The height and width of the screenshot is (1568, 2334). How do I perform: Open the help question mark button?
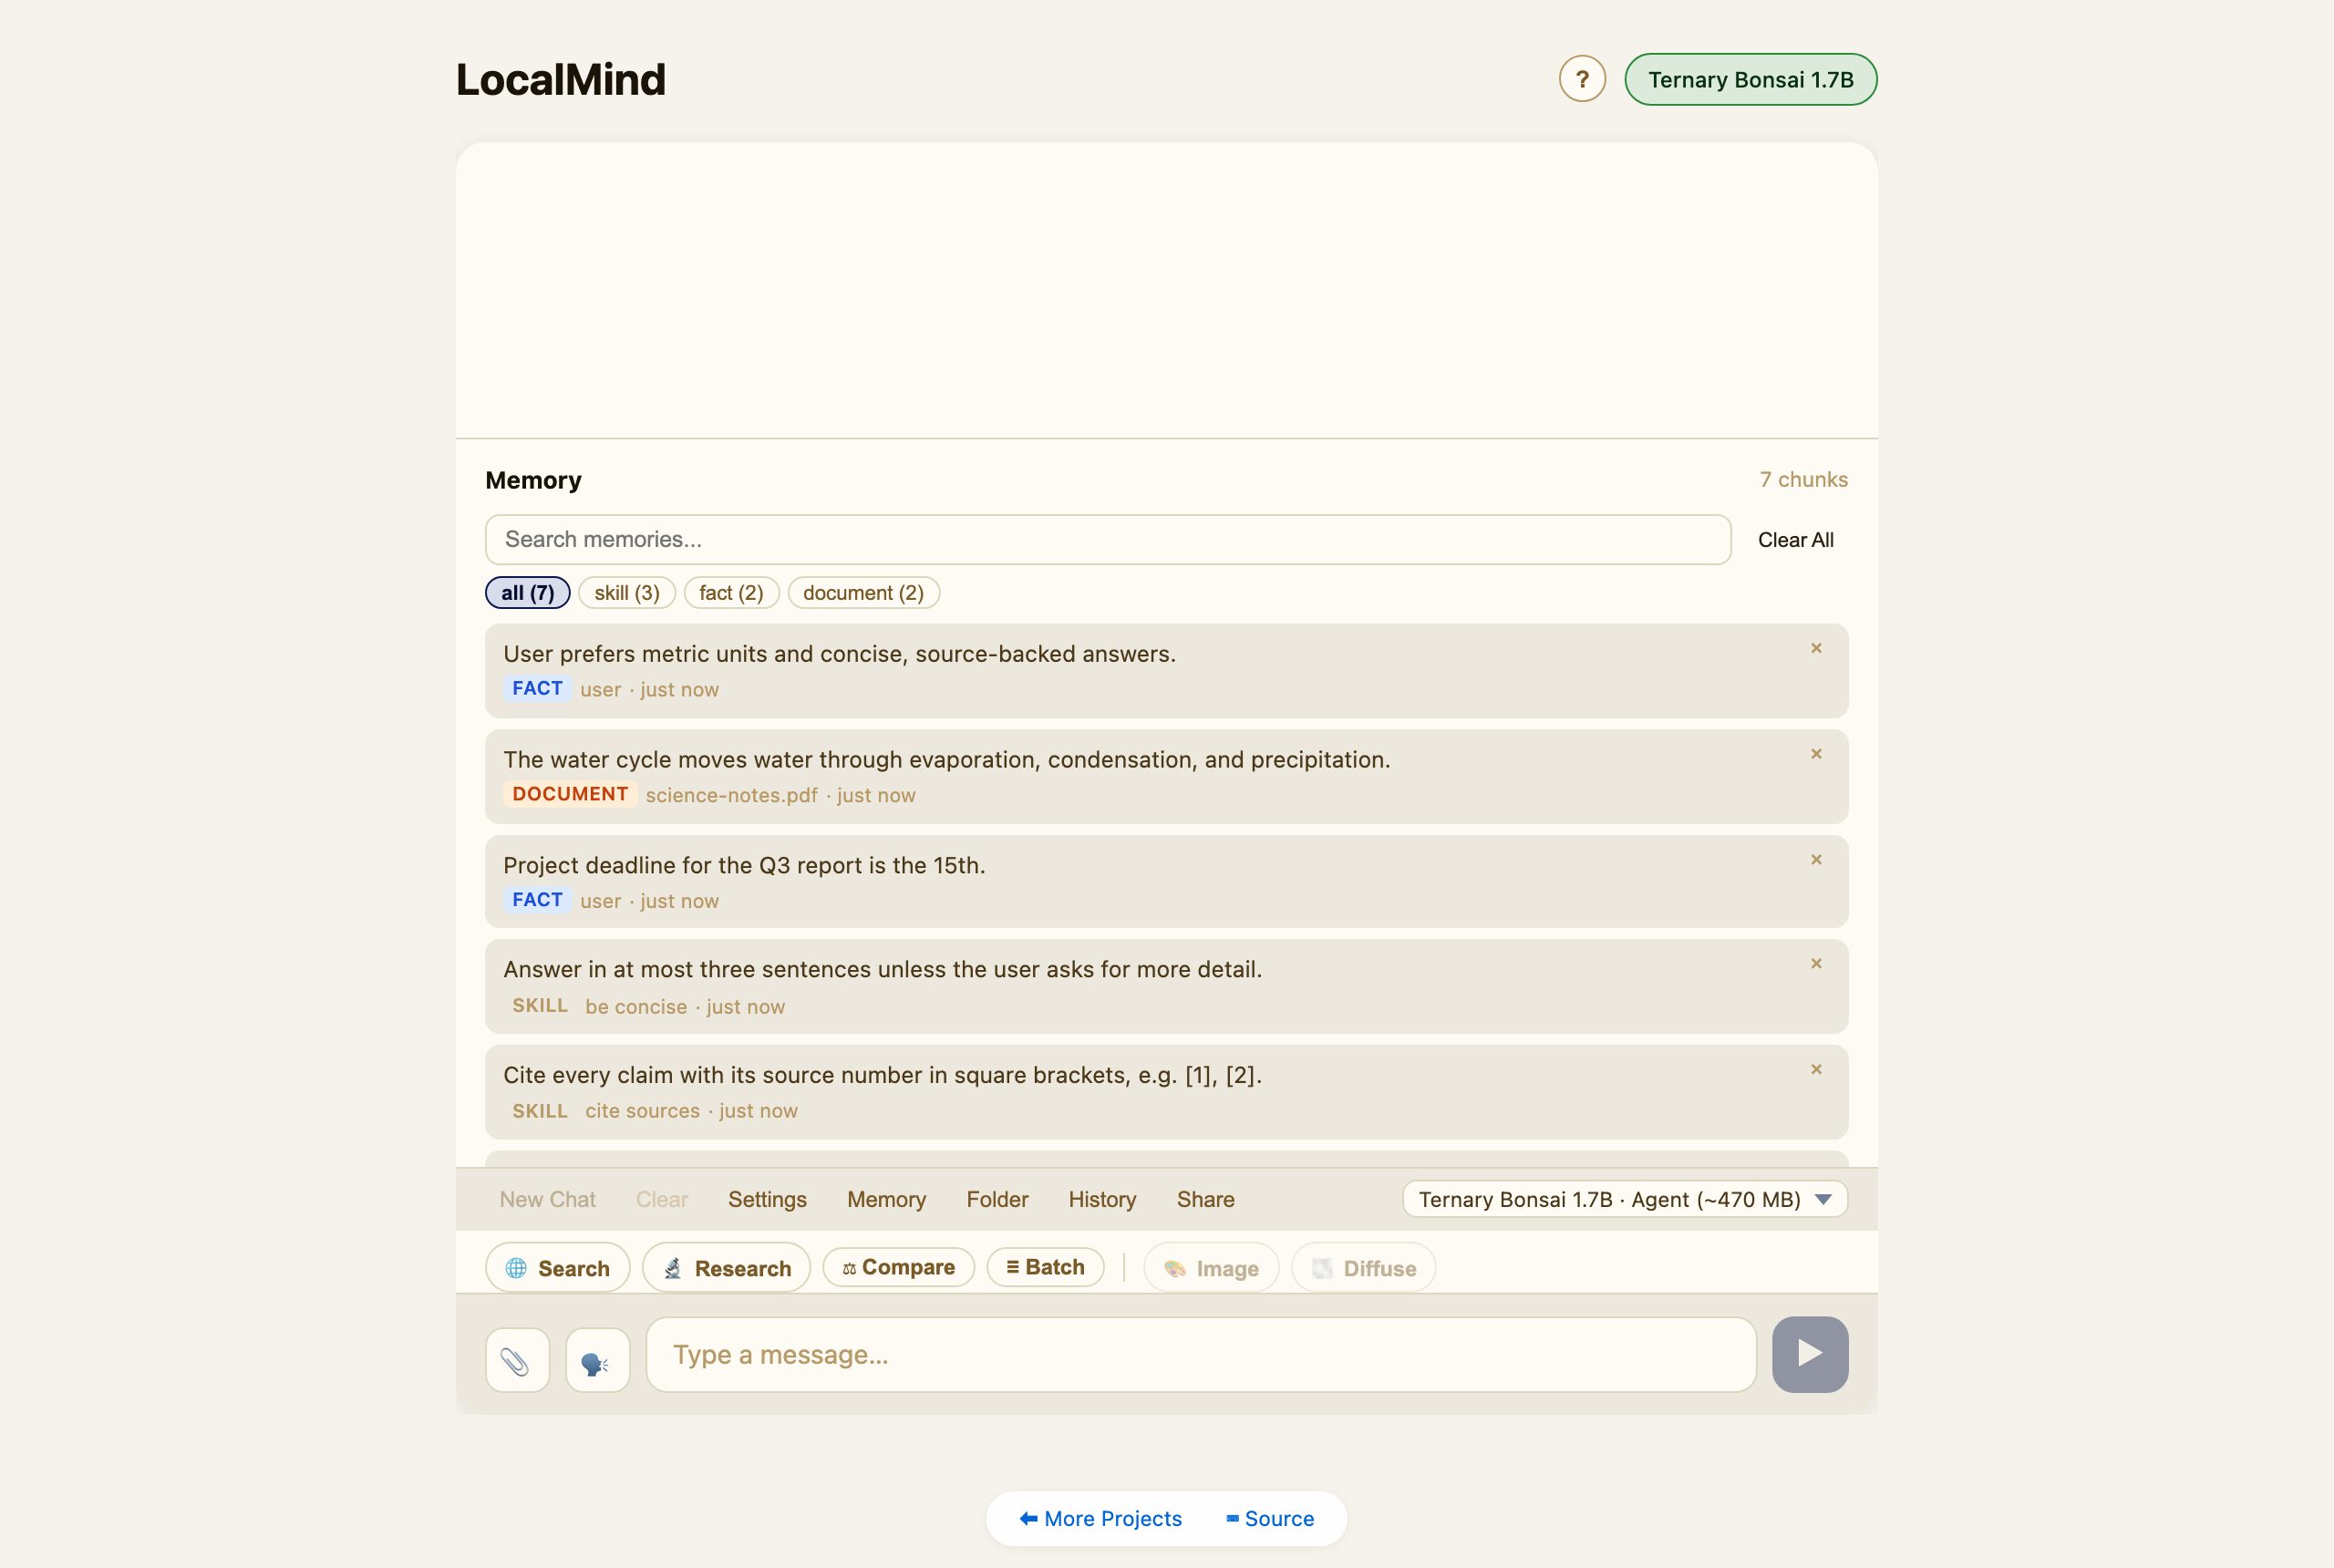point(1582,79)
